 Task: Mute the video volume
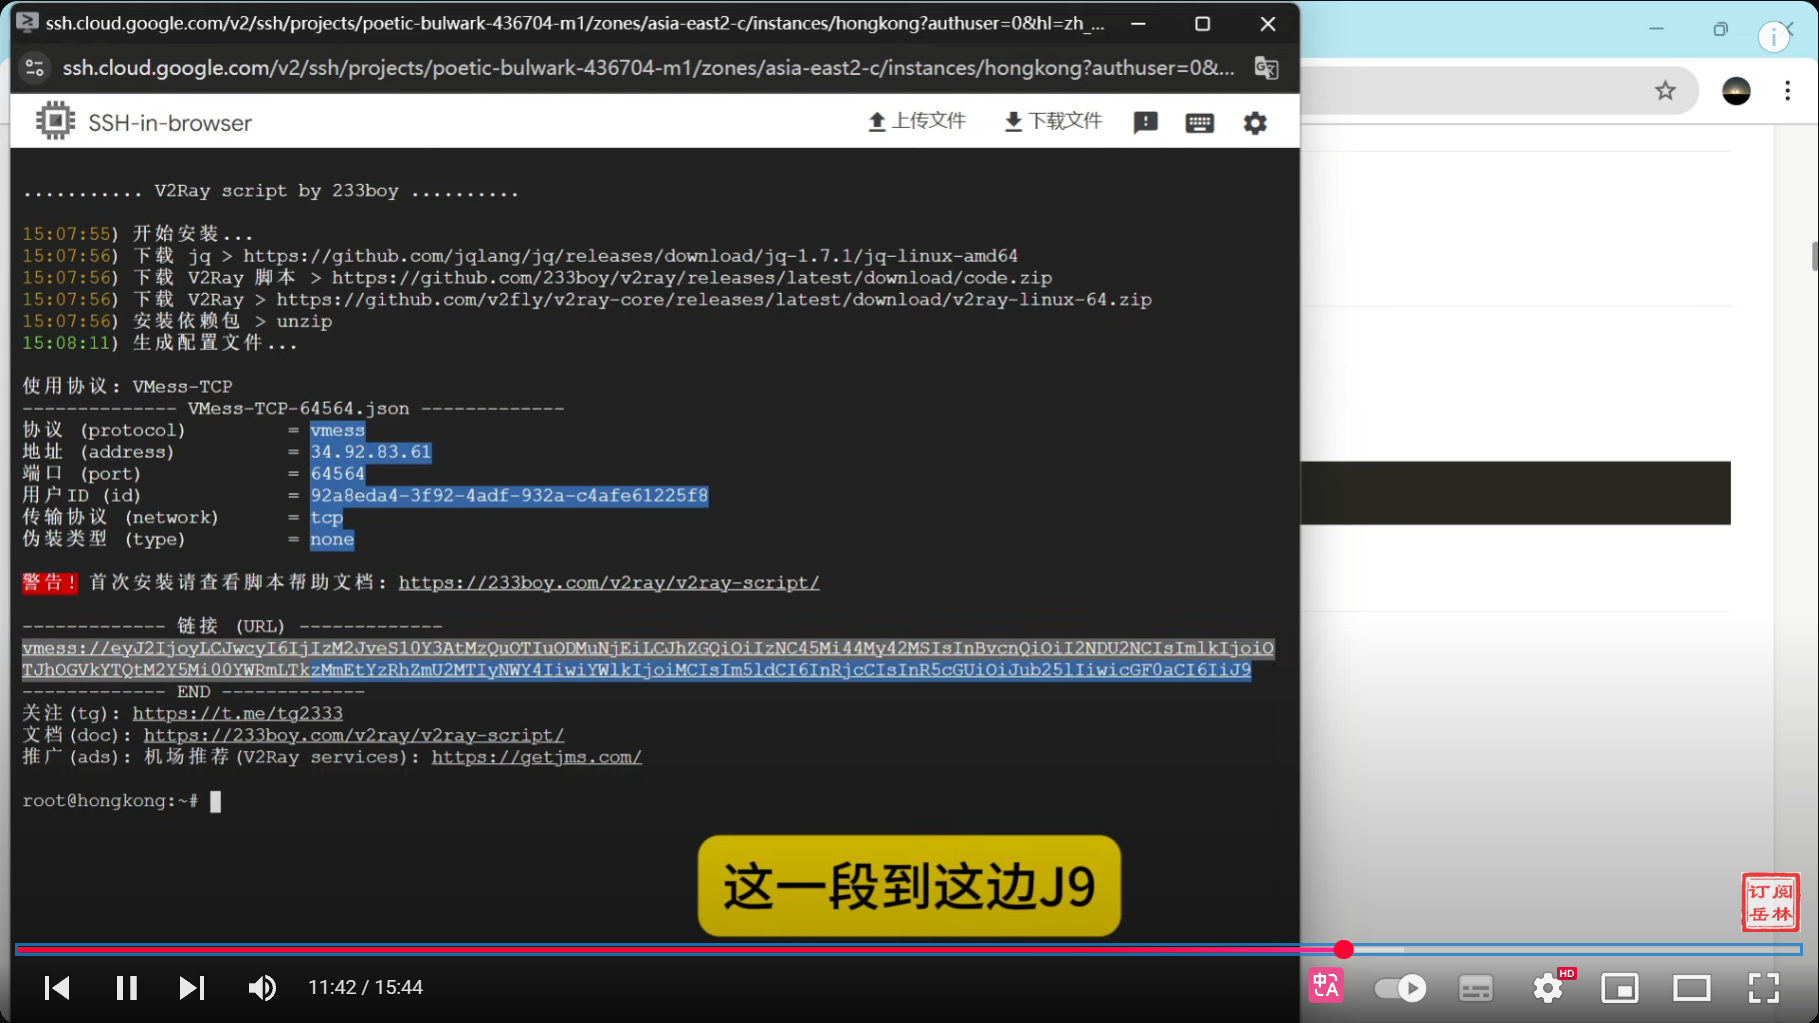click(262, 988)
